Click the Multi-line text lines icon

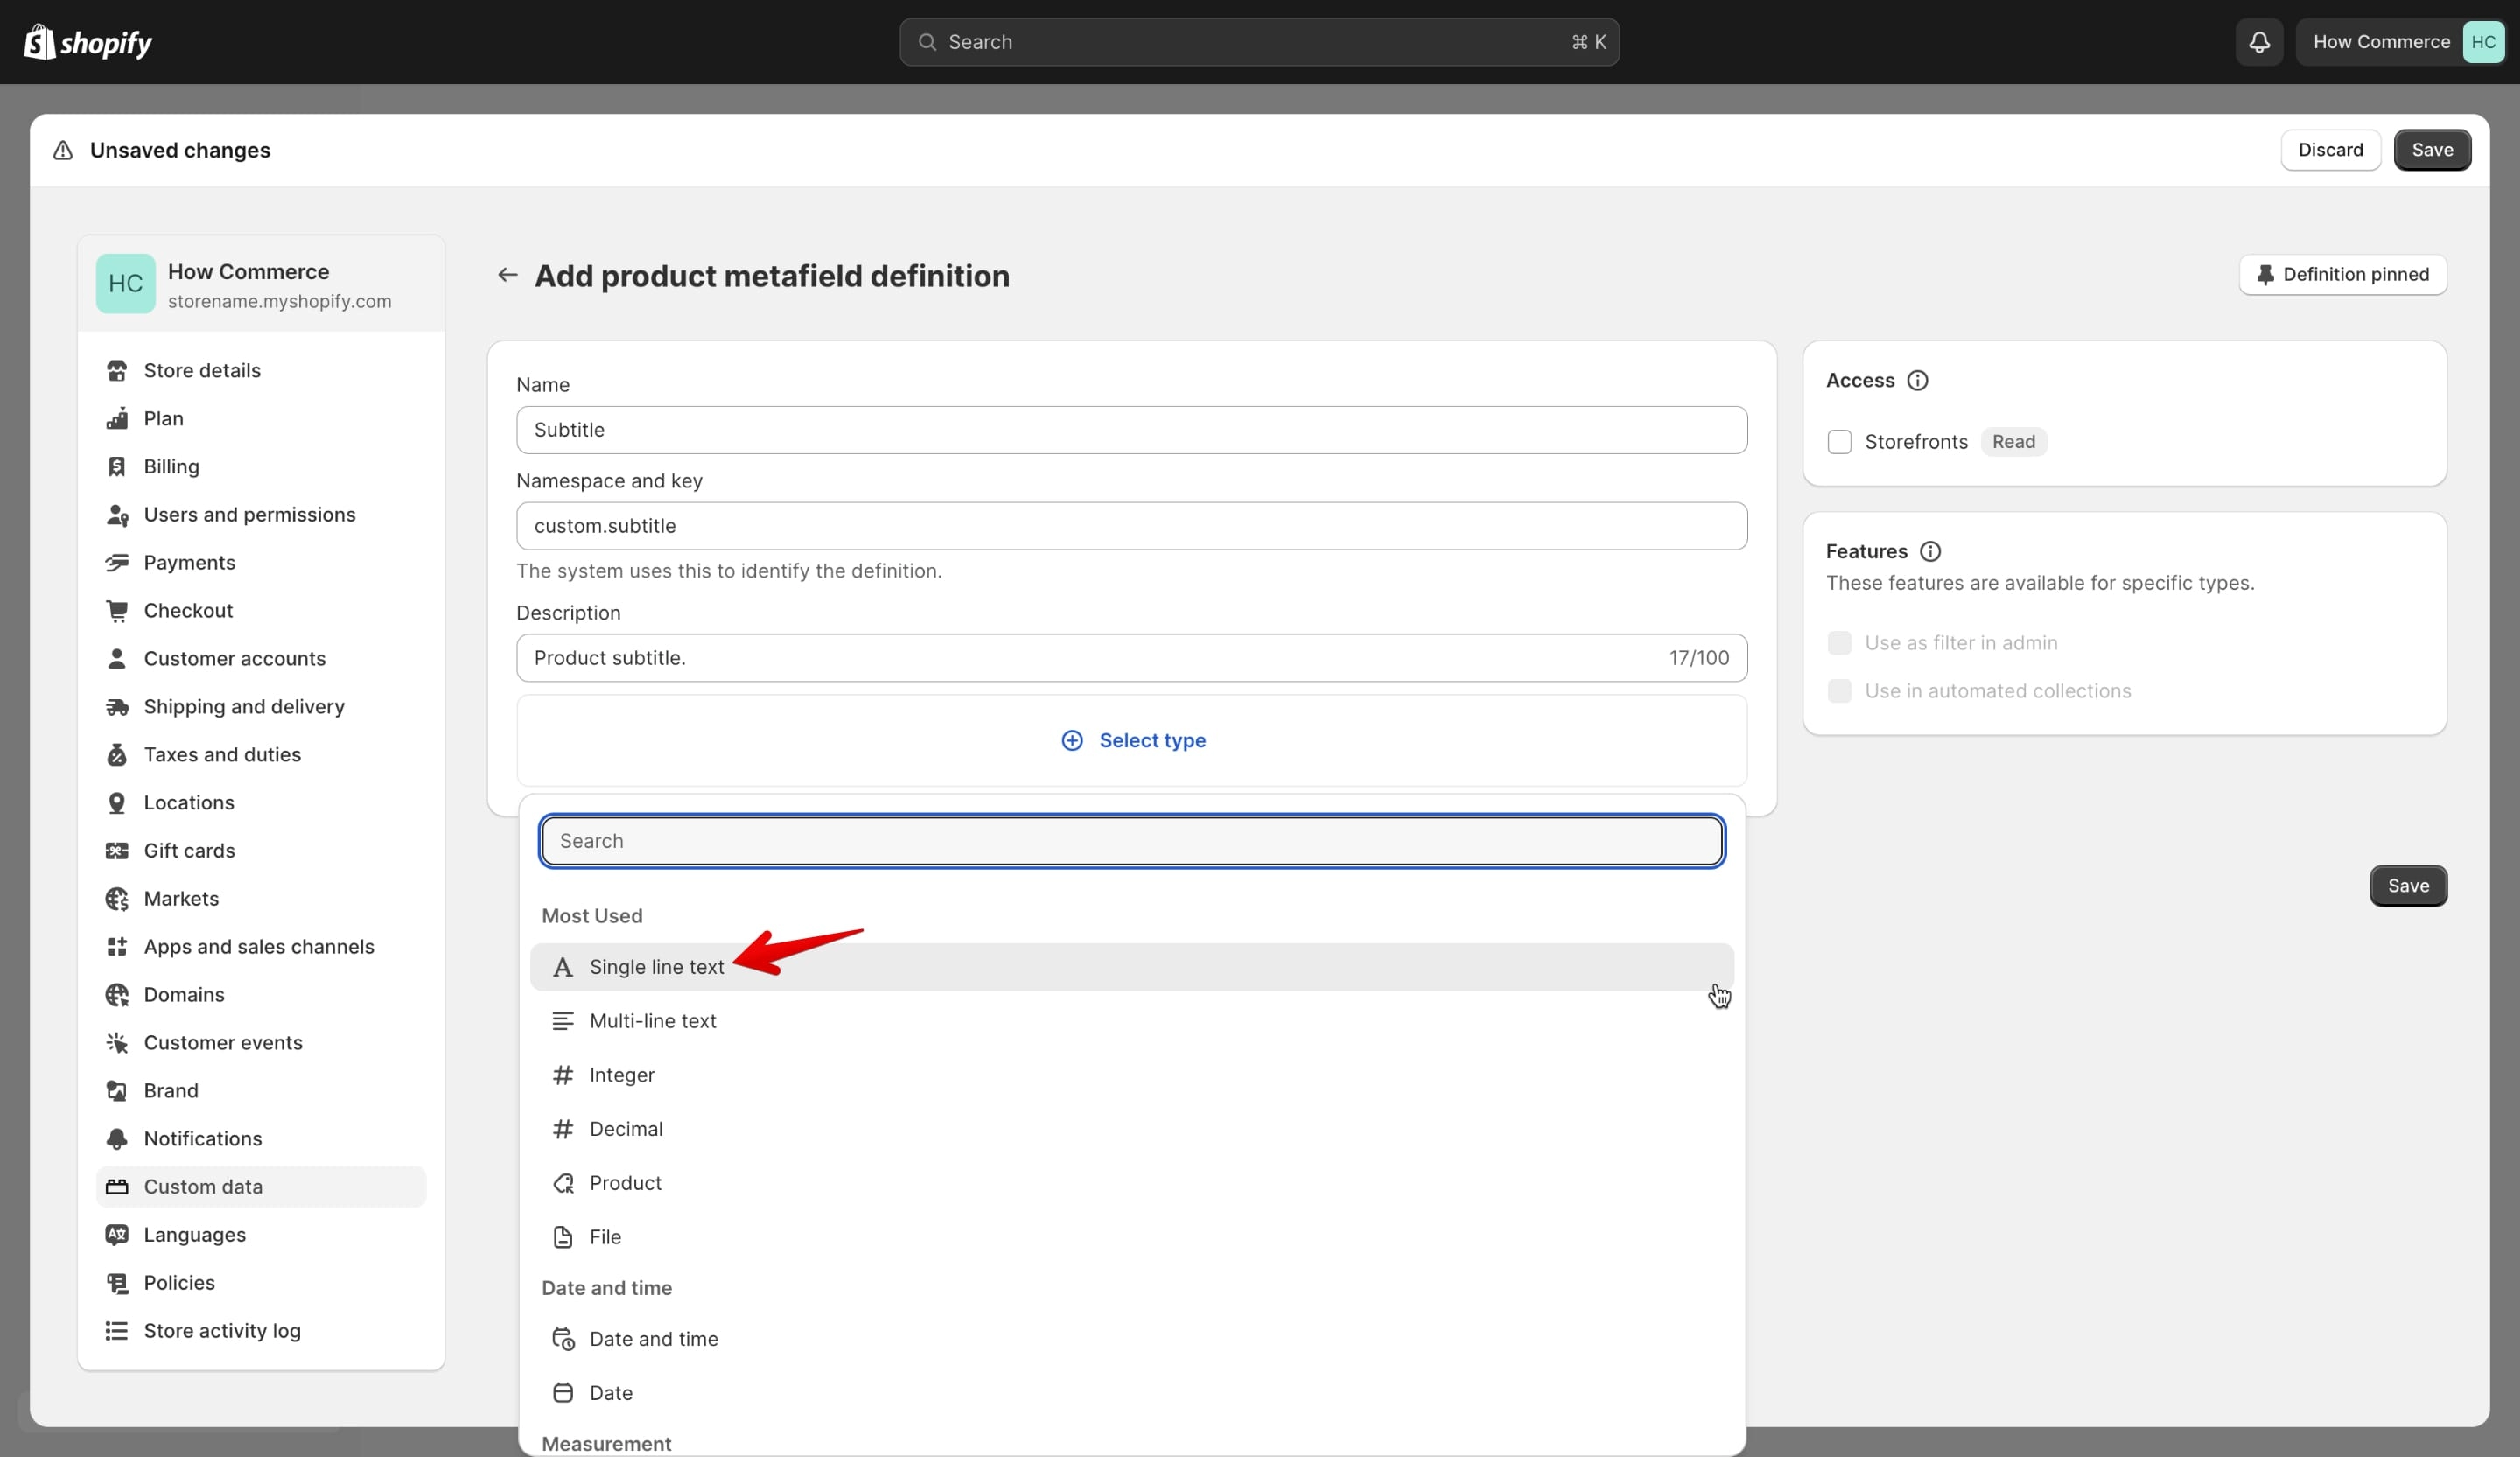pyautogui.click(x=563, y=1021)
